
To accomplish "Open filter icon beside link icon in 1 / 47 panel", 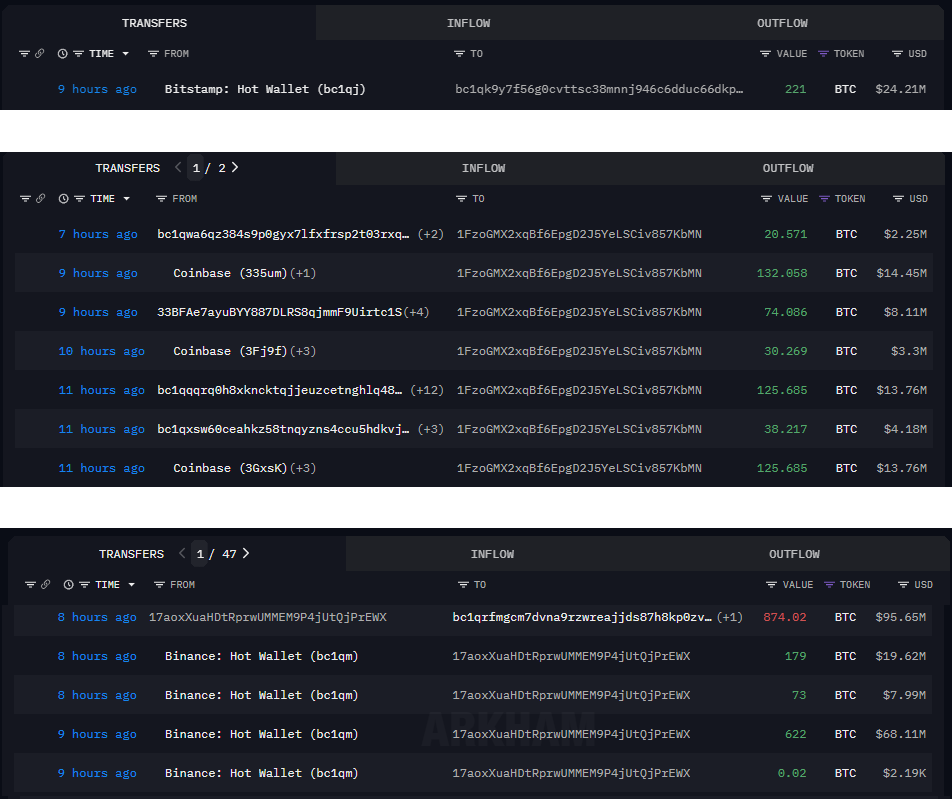I will 30,585.
